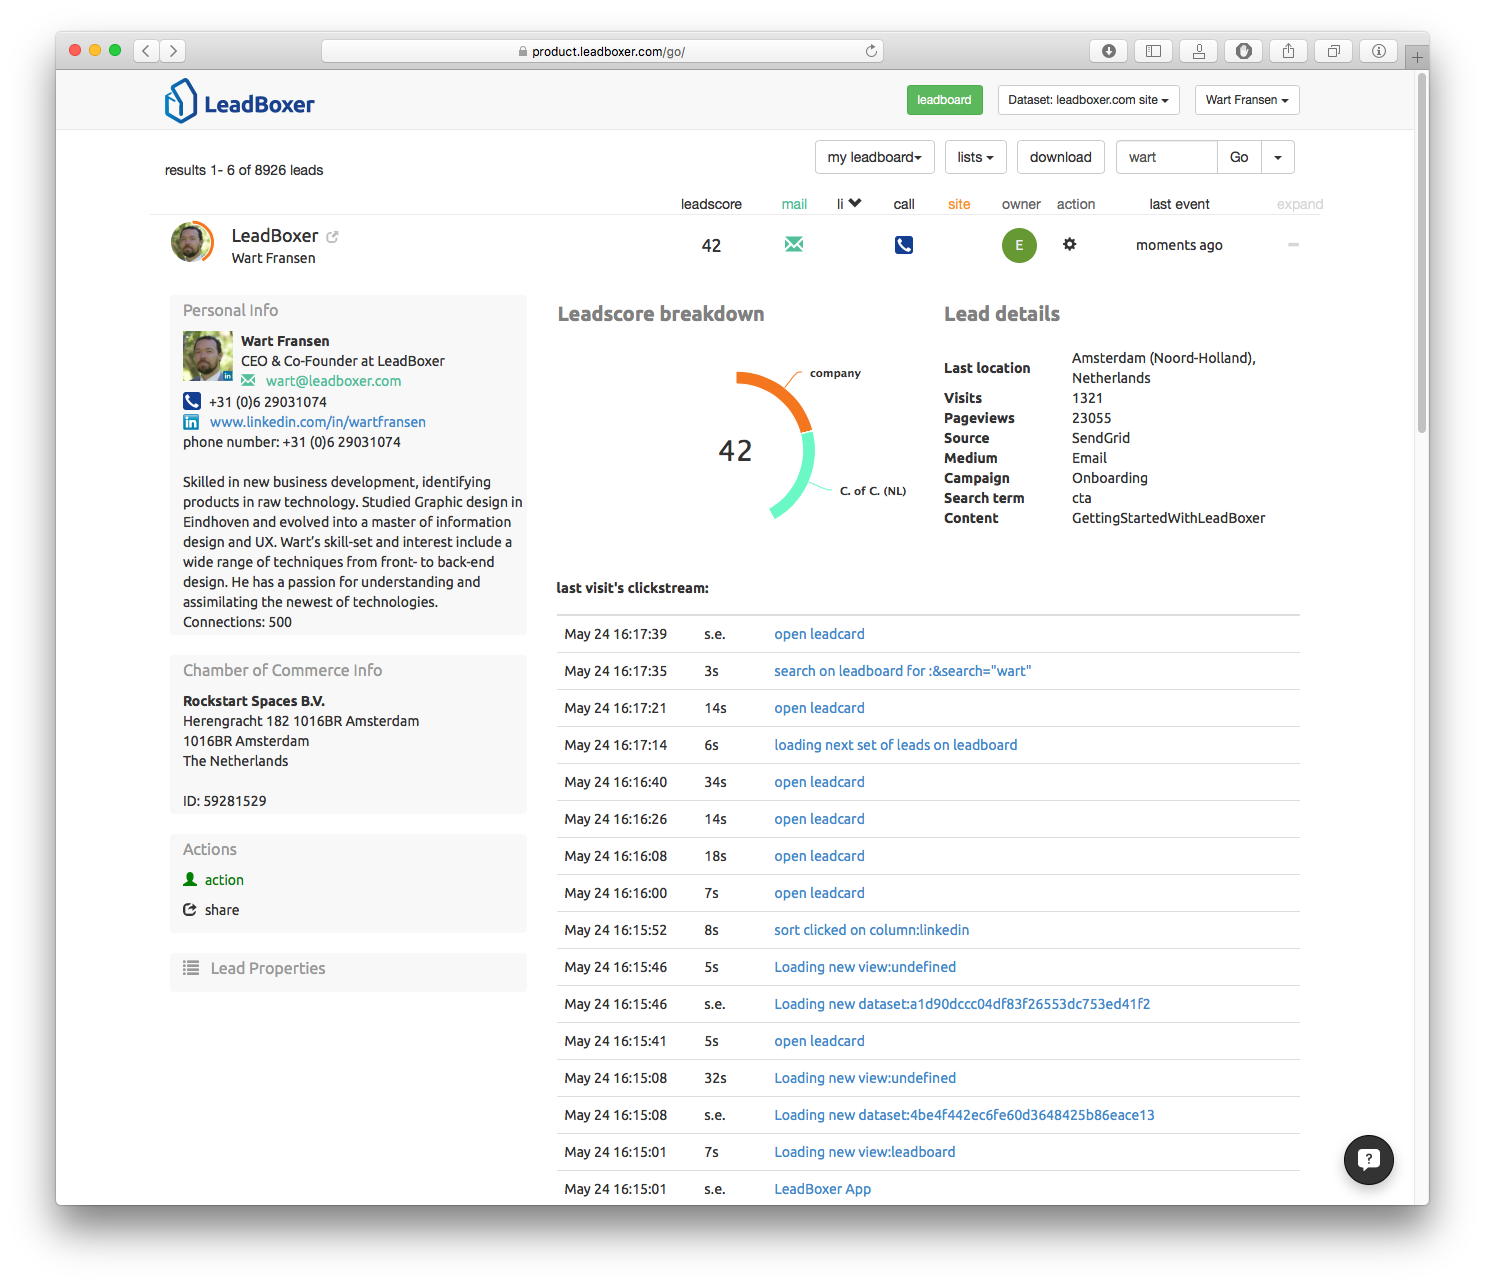The image size is (1485, 1285).
Task: Sort by call column header
Action: (x=904, y=204)
